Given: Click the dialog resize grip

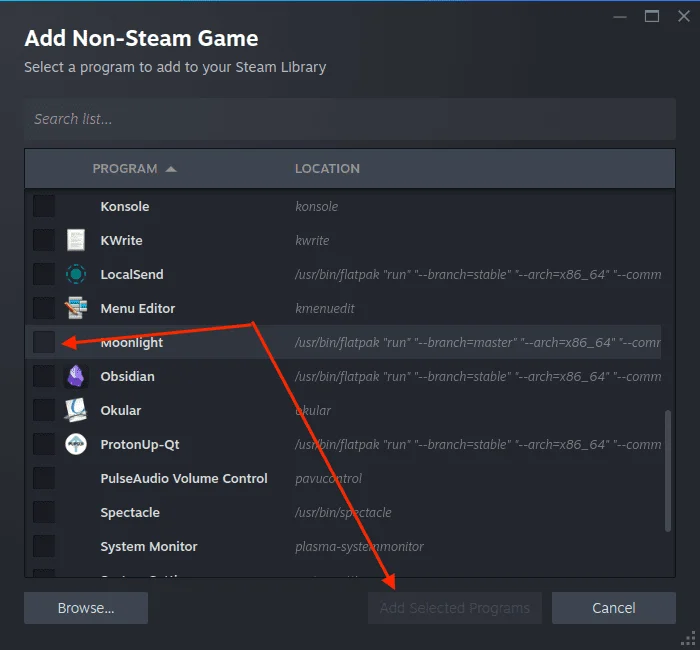Looking at the screenshot, I should pos(690,640).
